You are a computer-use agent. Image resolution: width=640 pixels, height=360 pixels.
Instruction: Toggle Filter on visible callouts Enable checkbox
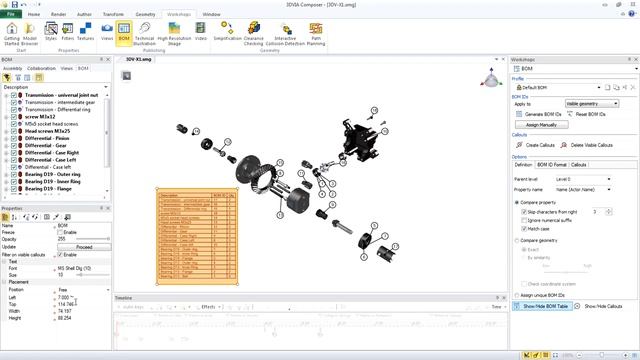click(60, 255)
